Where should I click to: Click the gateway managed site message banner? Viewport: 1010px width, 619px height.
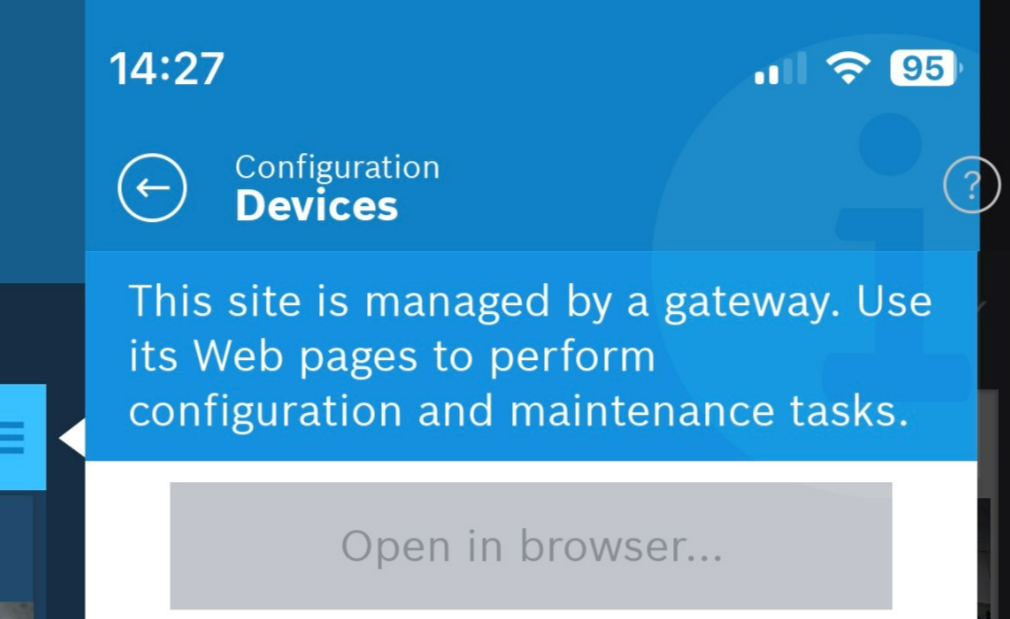tap(531, 356)
